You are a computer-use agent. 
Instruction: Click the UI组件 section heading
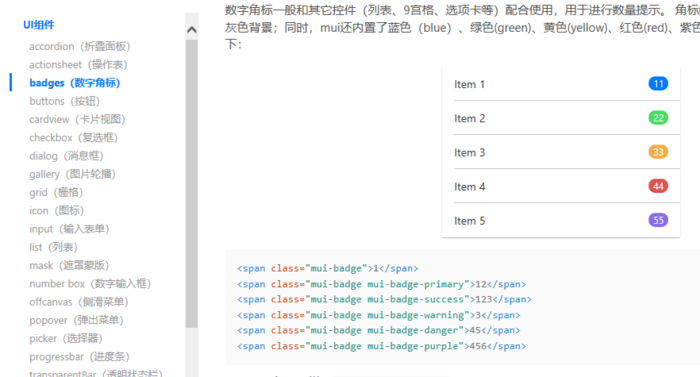[38, 25]
